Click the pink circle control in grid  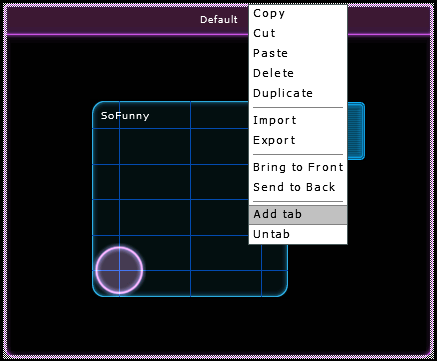119,270
